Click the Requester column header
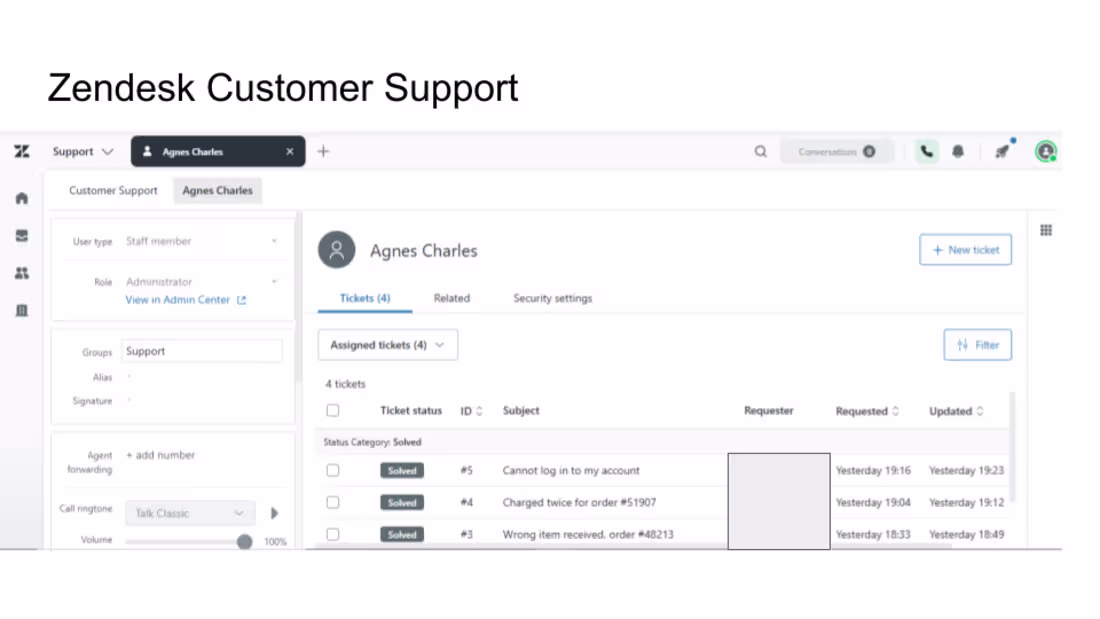The width and height of the screenshot is (1100, 619). click(768, 411)
